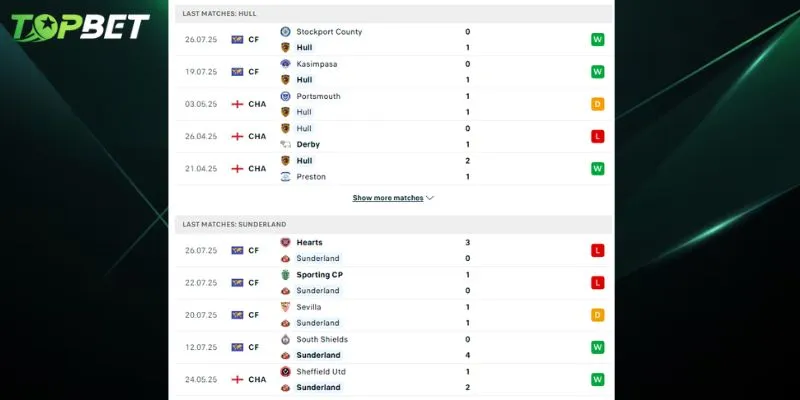The height and width of the screenshot is (400, 800).
Task: Click the orange D badge for Portsmouth match
Action: 597,104
